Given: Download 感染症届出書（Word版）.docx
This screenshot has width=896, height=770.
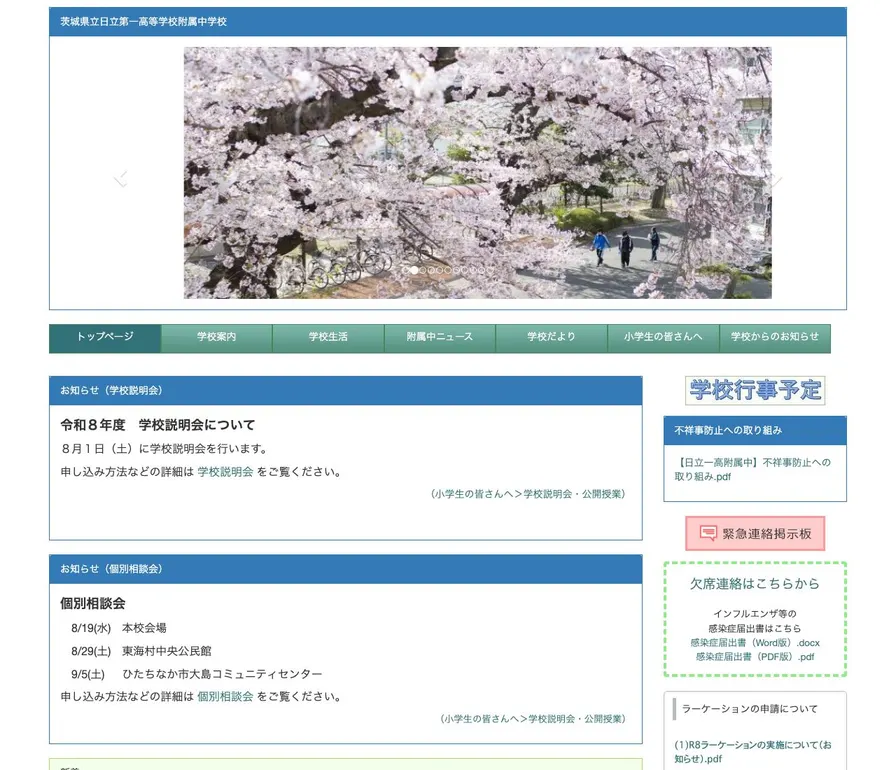Looking at the screenshot, I should point(755,643).
